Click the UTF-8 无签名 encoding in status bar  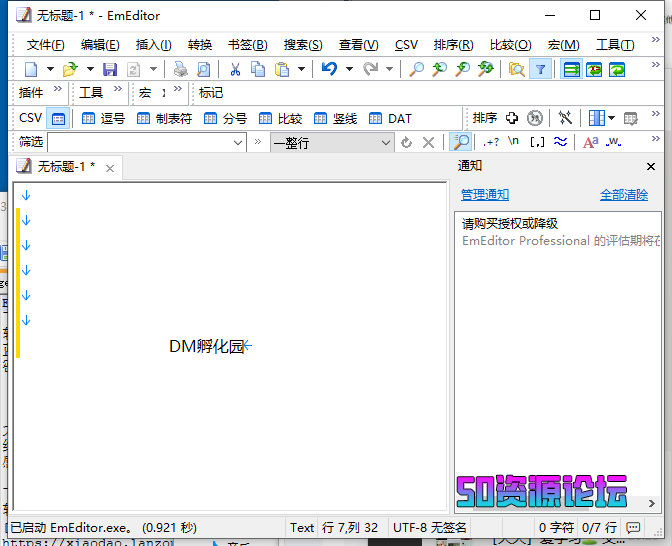(429, 528)
